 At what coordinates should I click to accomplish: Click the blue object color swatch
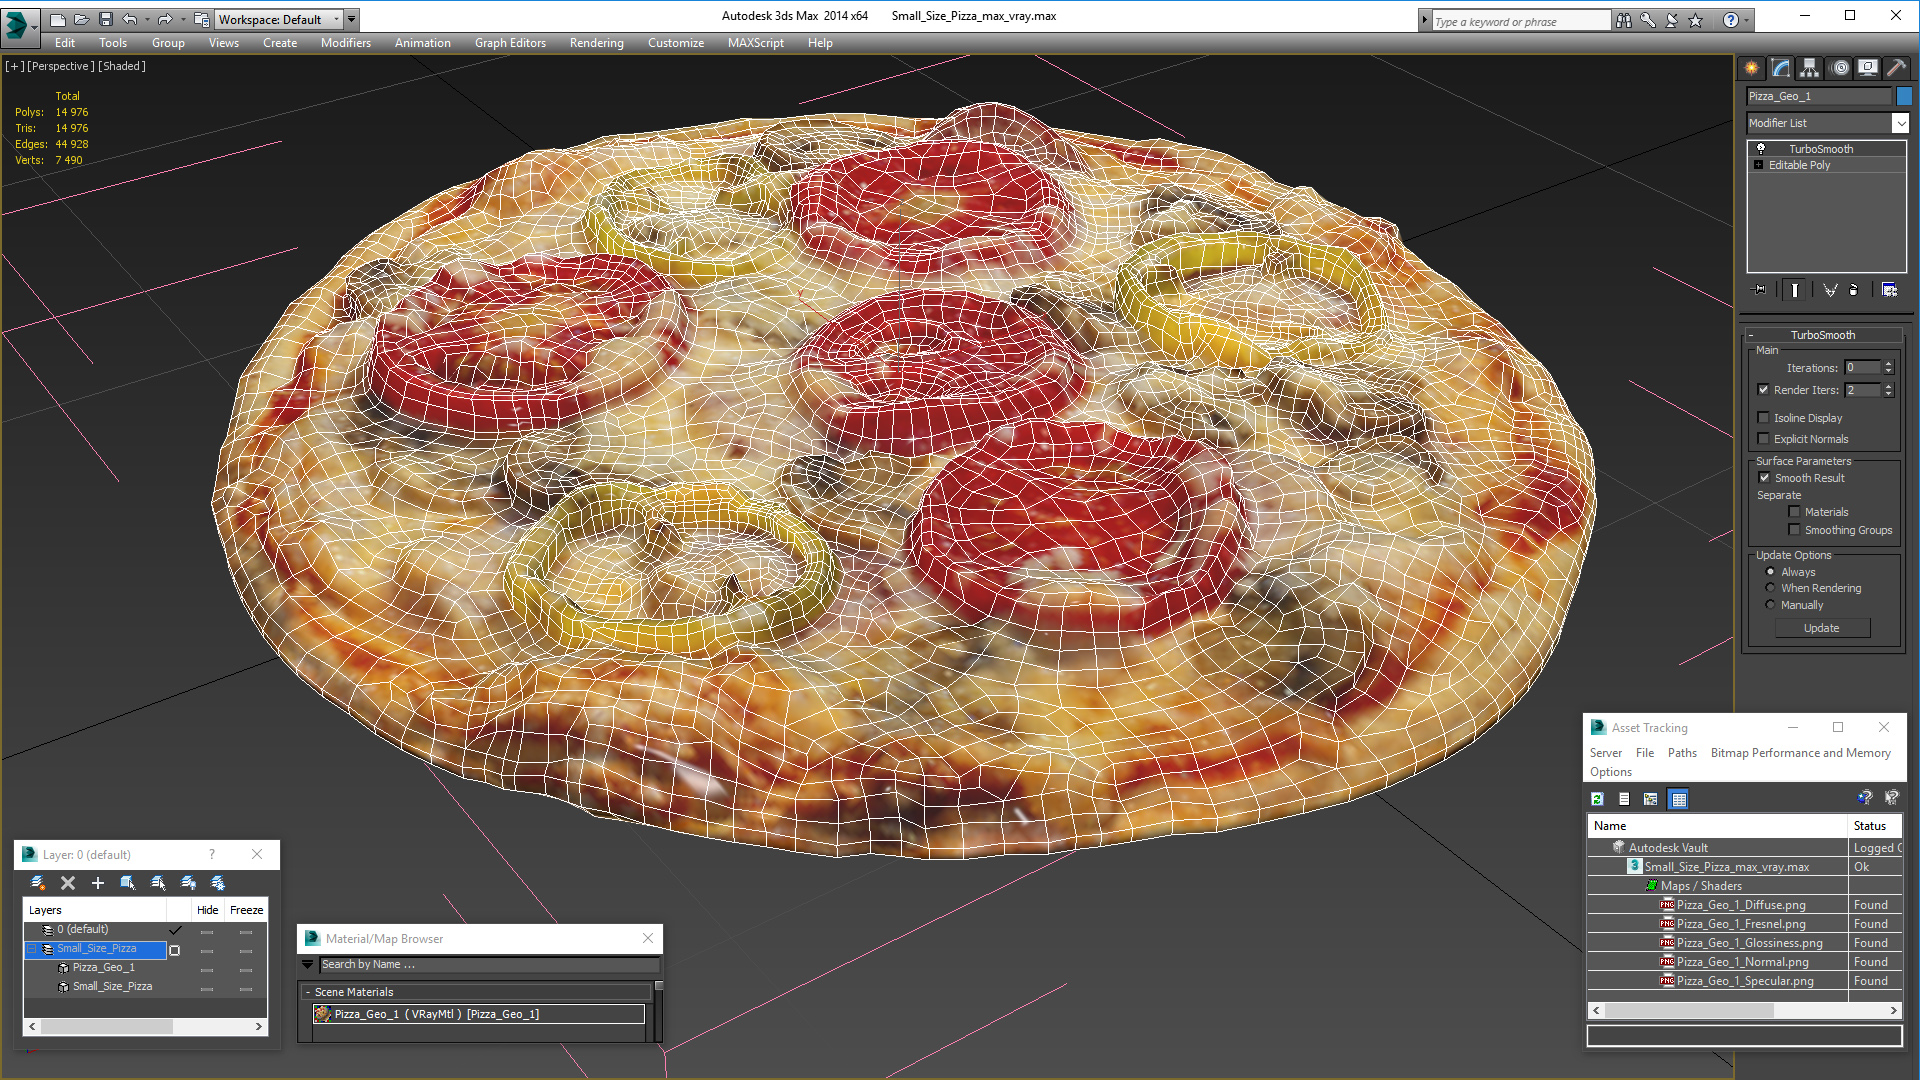1904,96
